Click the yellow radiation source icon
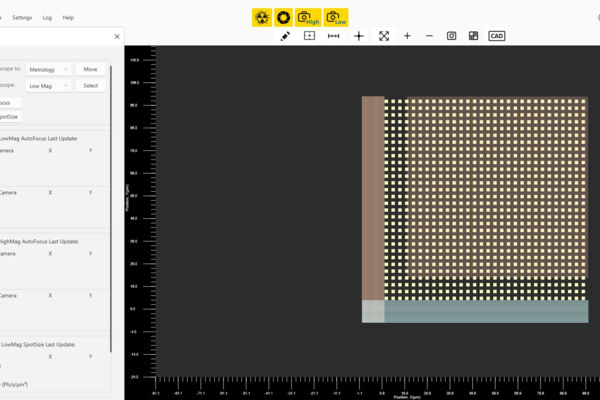600x400 pixels. (262, 18)
